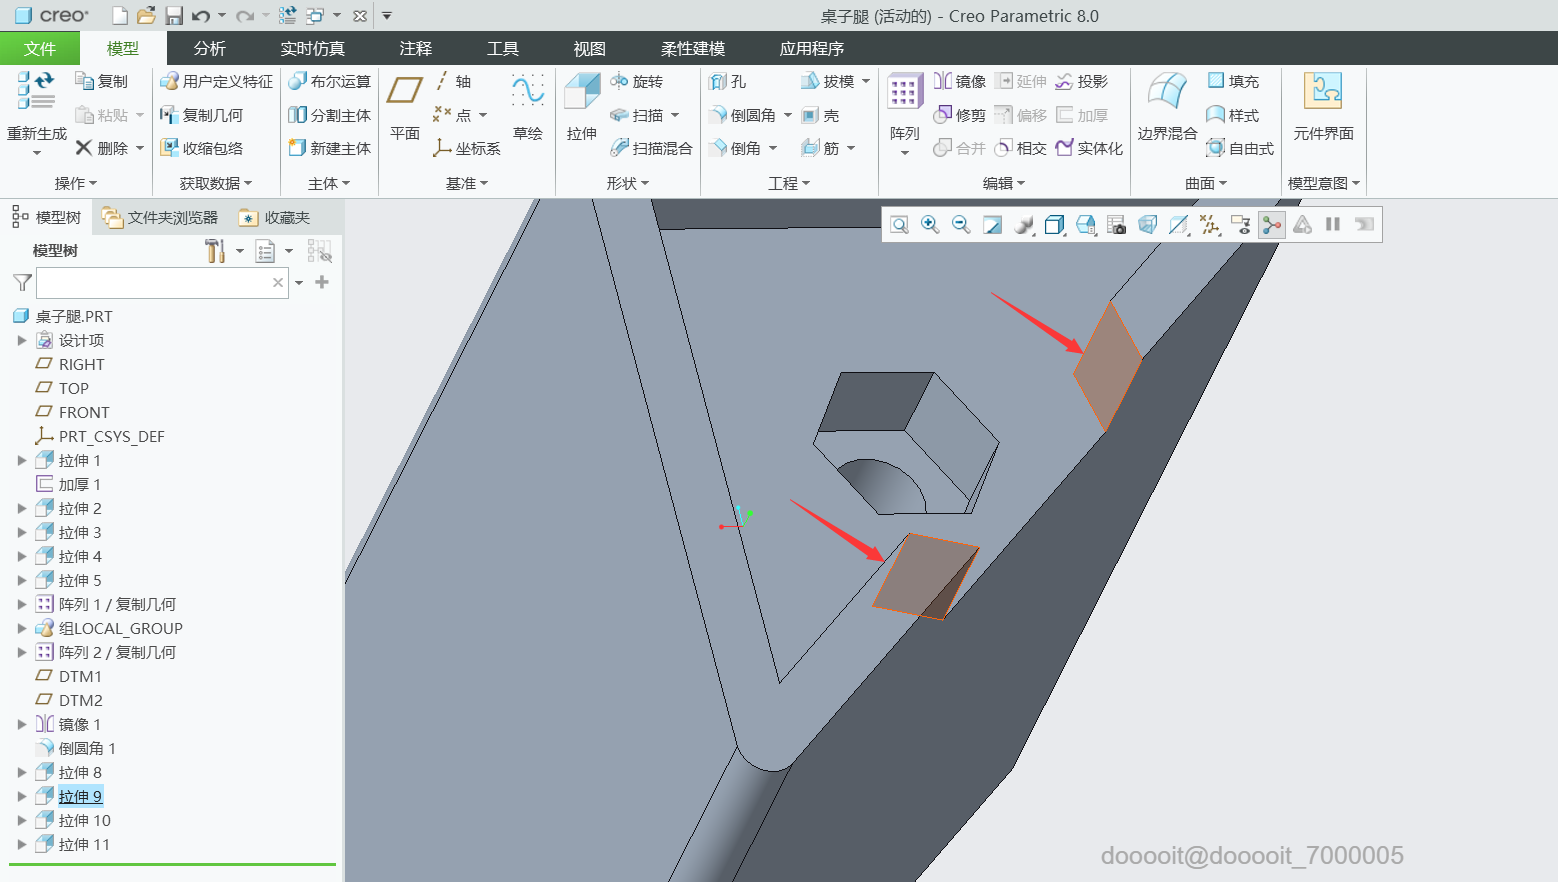Undo the last action
Image resolution: width=1558 pixels, height=882 pixels.
(x=201, y=15)
